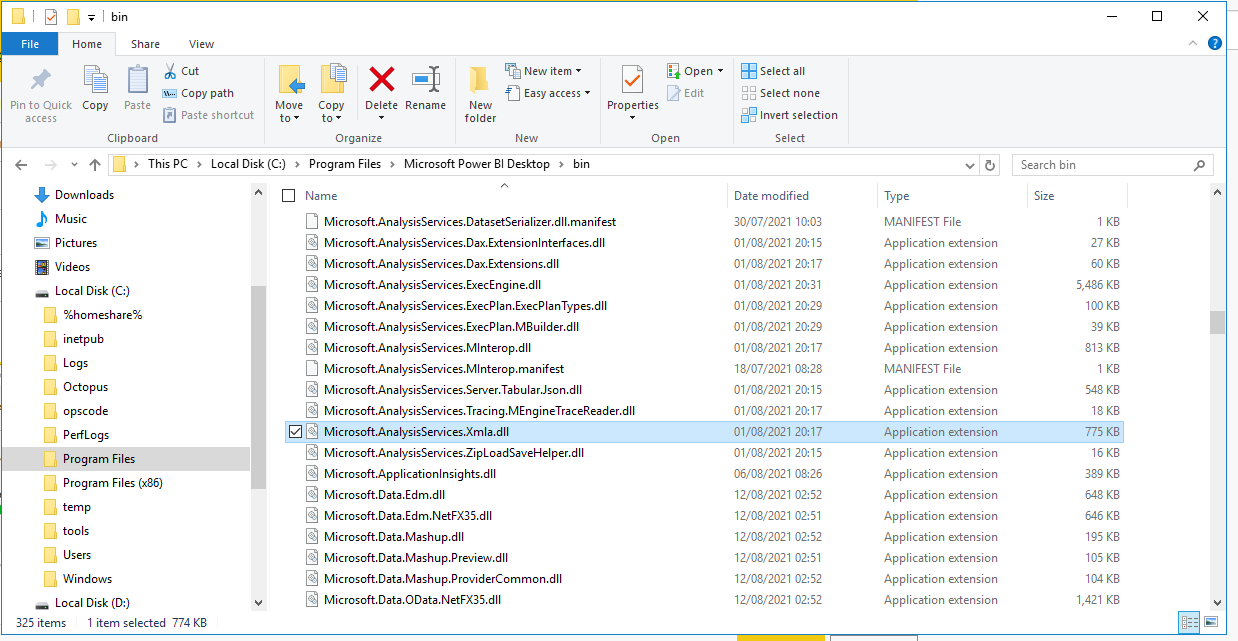
Task: Select the Home ribbon tab
Action: click(87, 44)
